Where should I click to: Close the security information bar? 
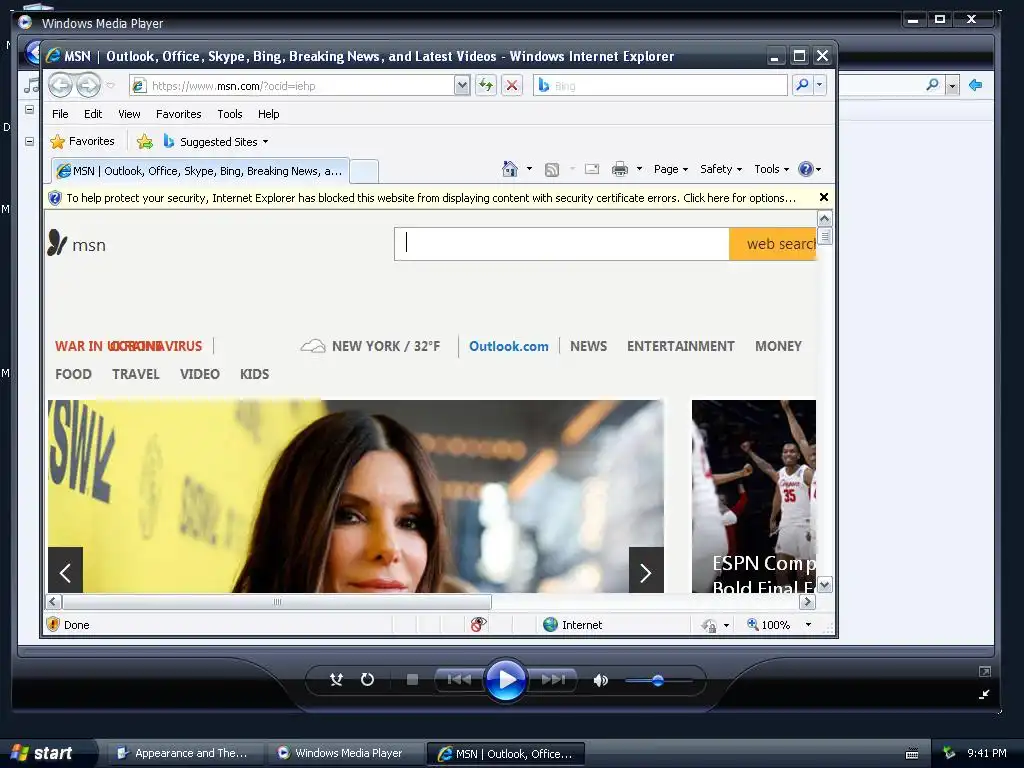click(824, 197)
